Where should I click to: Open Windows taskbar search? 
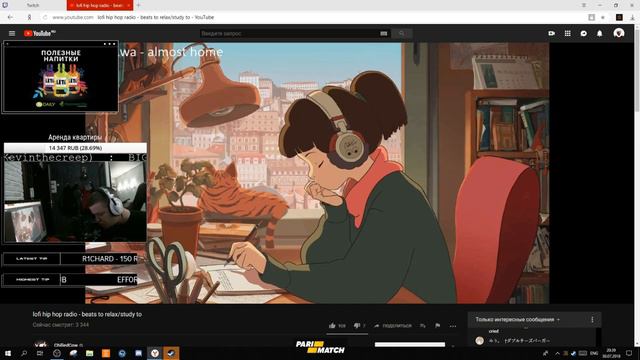click(x=24, y=353)
